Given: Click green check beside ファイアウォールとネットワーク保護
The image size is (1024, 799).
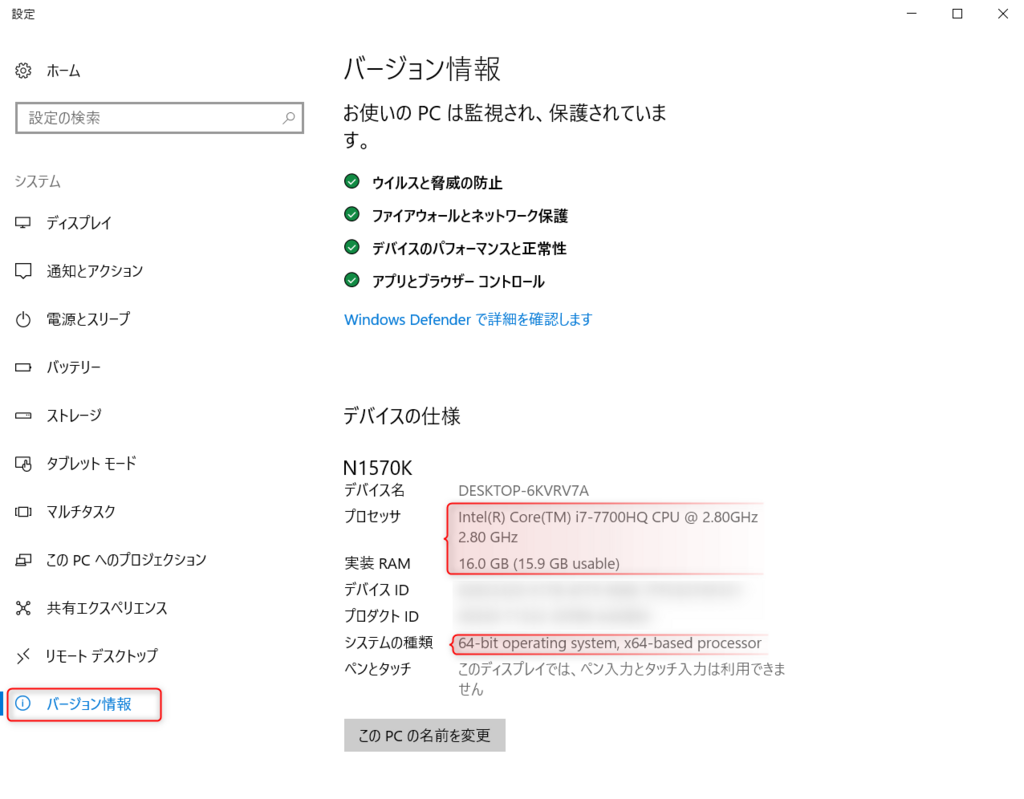Looking at the screenshot, I should tap(352, 214).
